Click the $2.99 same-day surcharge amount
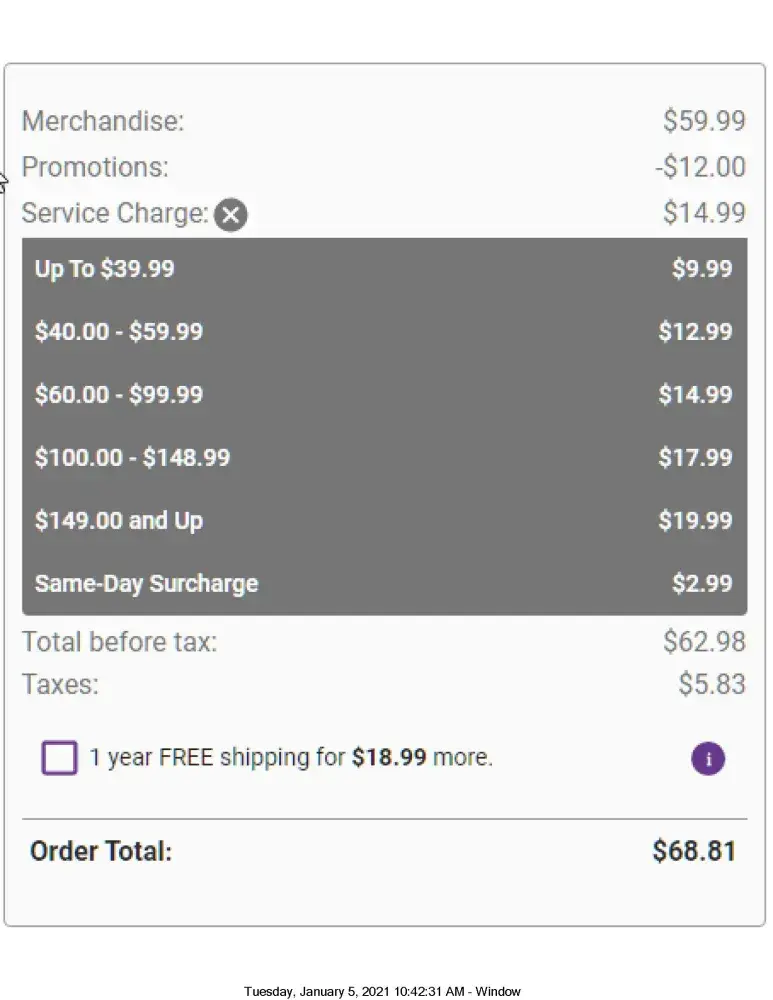Screen dimensions: 773x1000 coord(701,584)
